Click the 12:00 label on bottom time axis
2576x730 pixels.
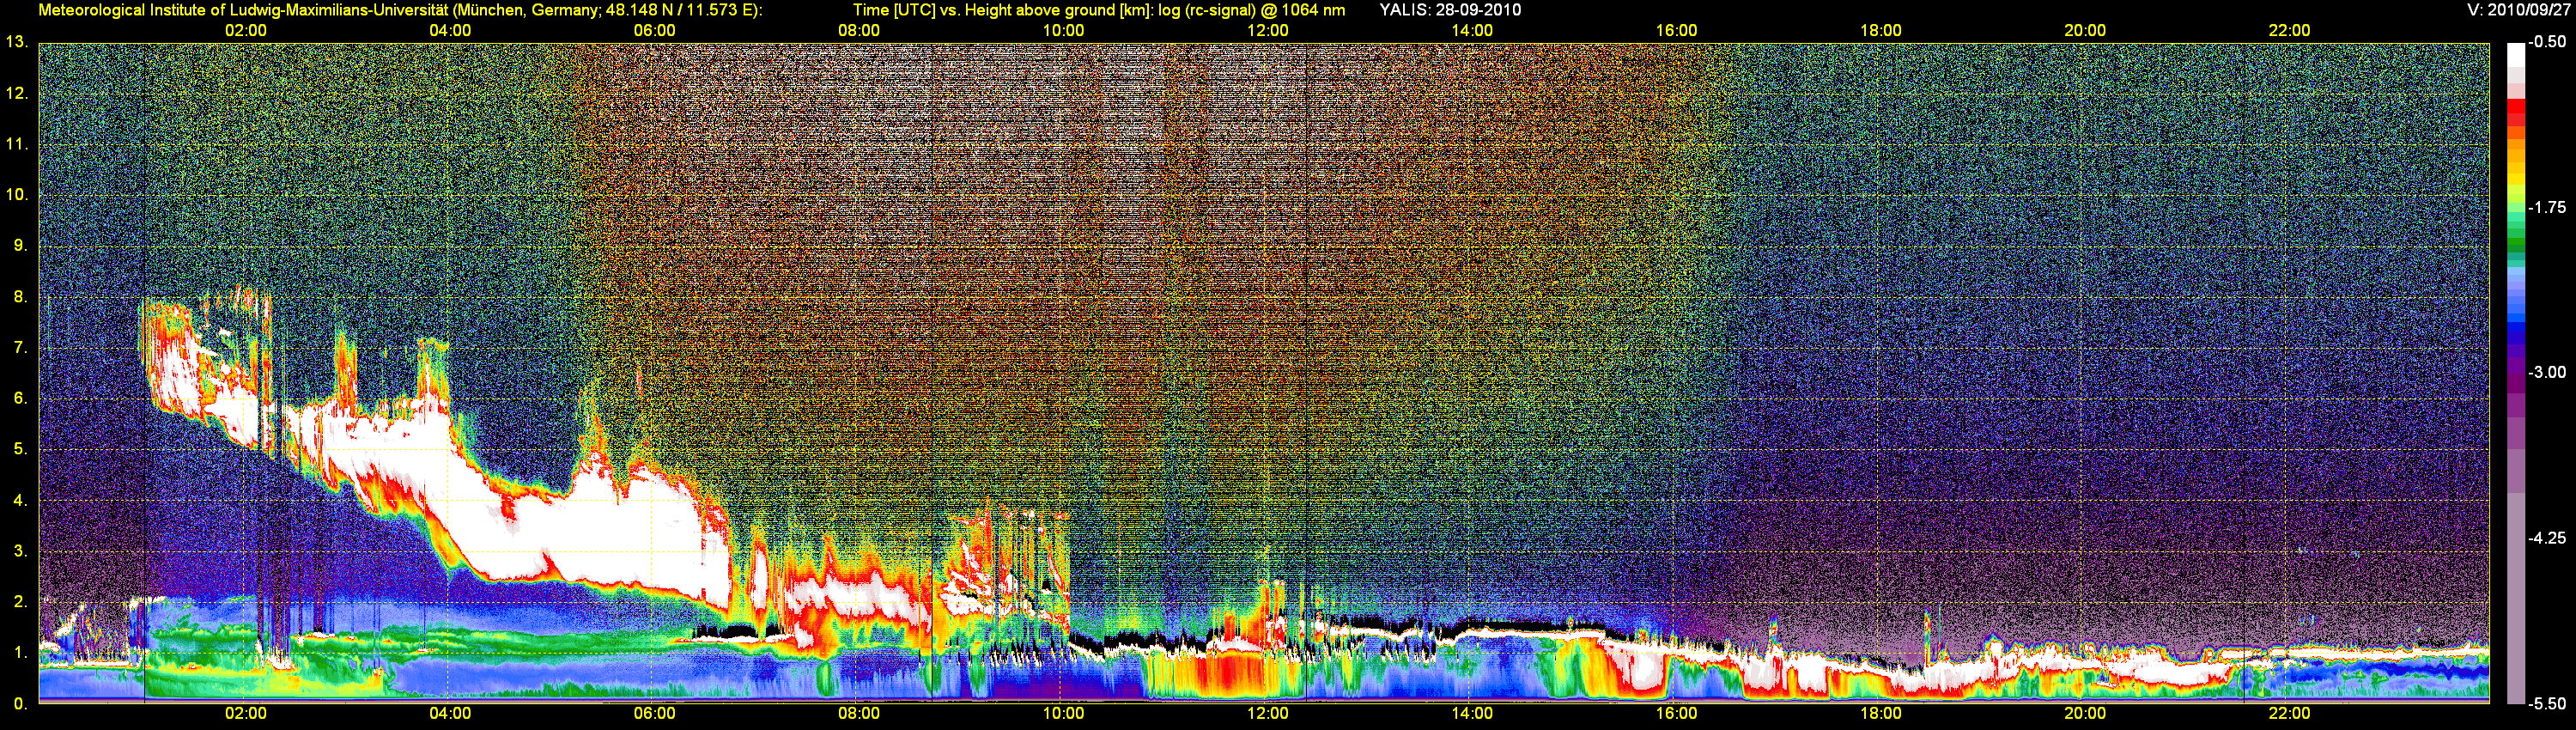coord(1268,713)
